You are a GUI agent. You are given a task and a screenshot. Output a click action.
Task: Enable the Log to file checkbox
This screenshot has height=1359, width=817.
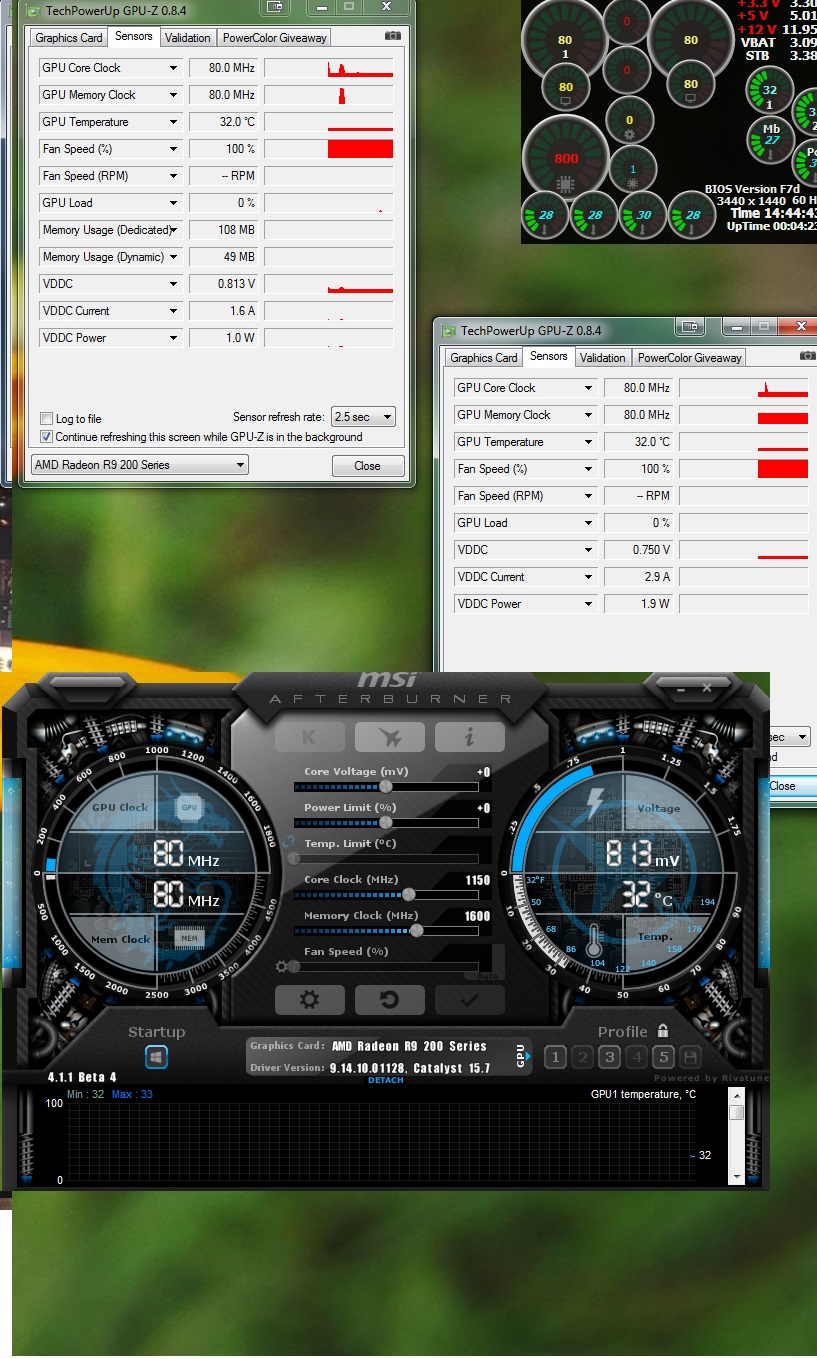[x=46, y=419]
